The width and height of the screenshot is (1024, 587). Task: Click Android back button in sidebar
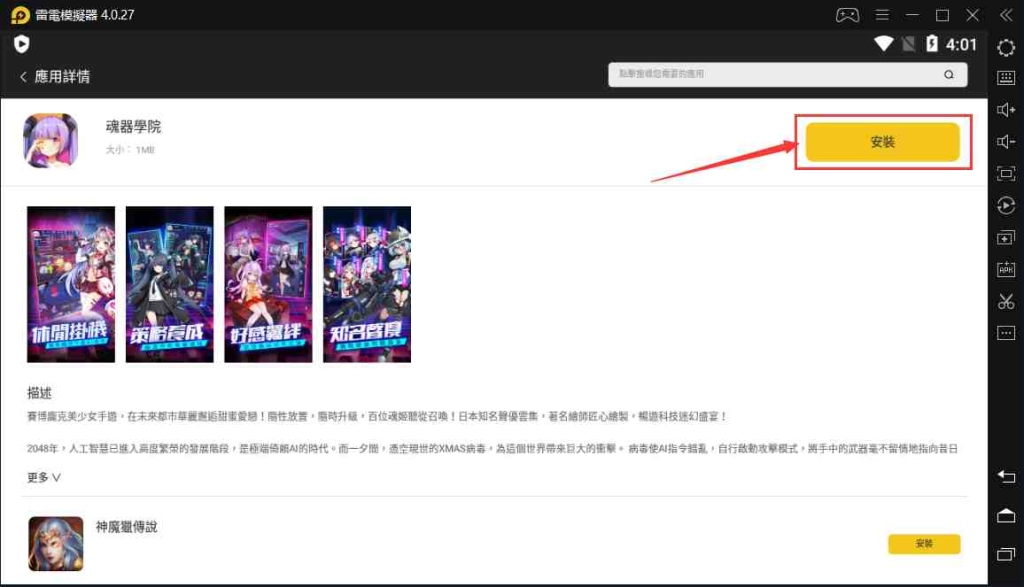point(1006,477)
